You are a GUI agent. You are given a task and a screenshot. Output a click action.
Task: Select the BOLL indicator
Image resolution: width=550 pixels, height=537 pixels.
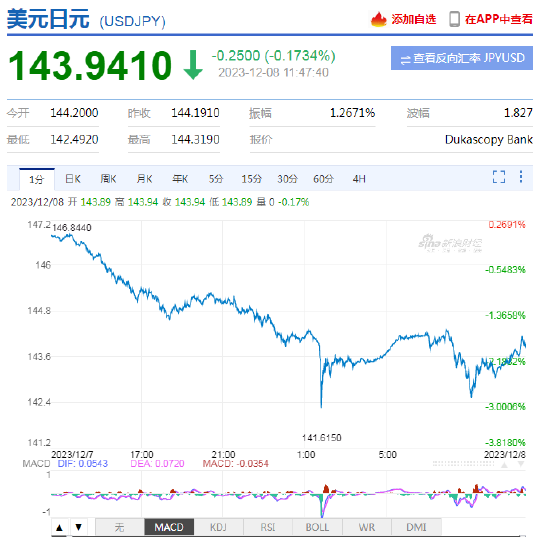click(x=317, y=527)
